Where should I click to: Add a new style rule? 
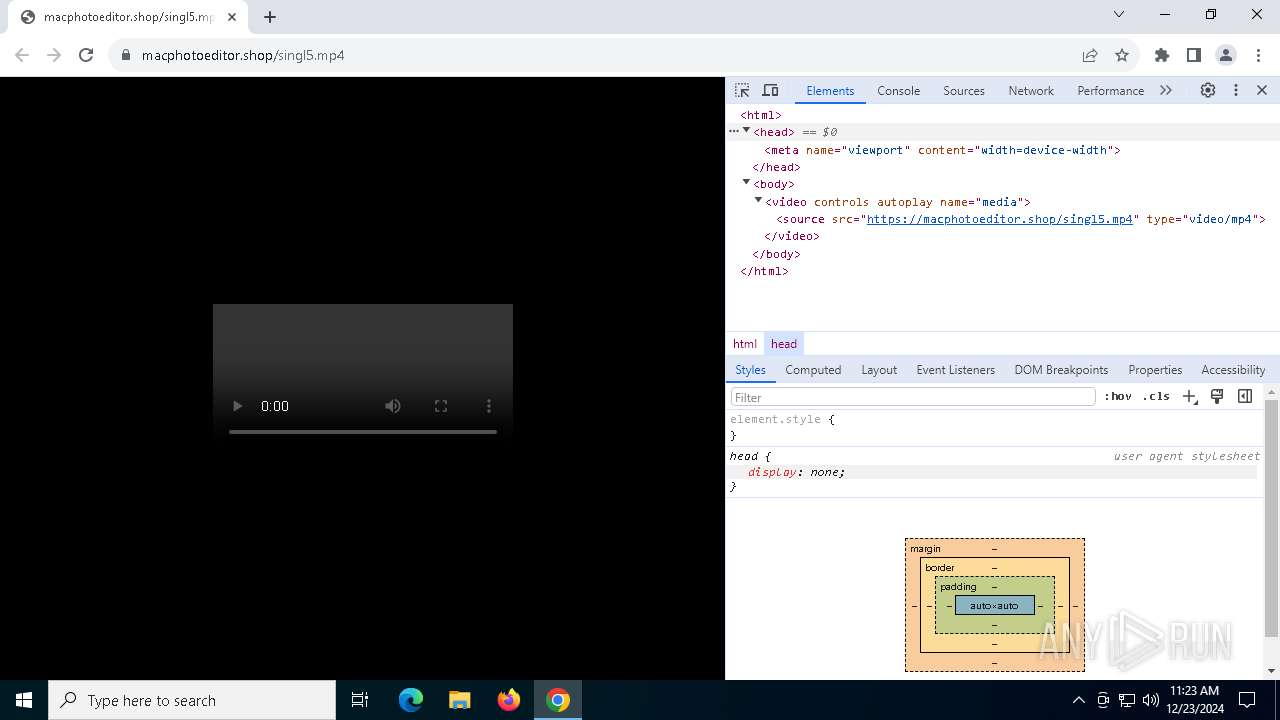click(1189, 397)
